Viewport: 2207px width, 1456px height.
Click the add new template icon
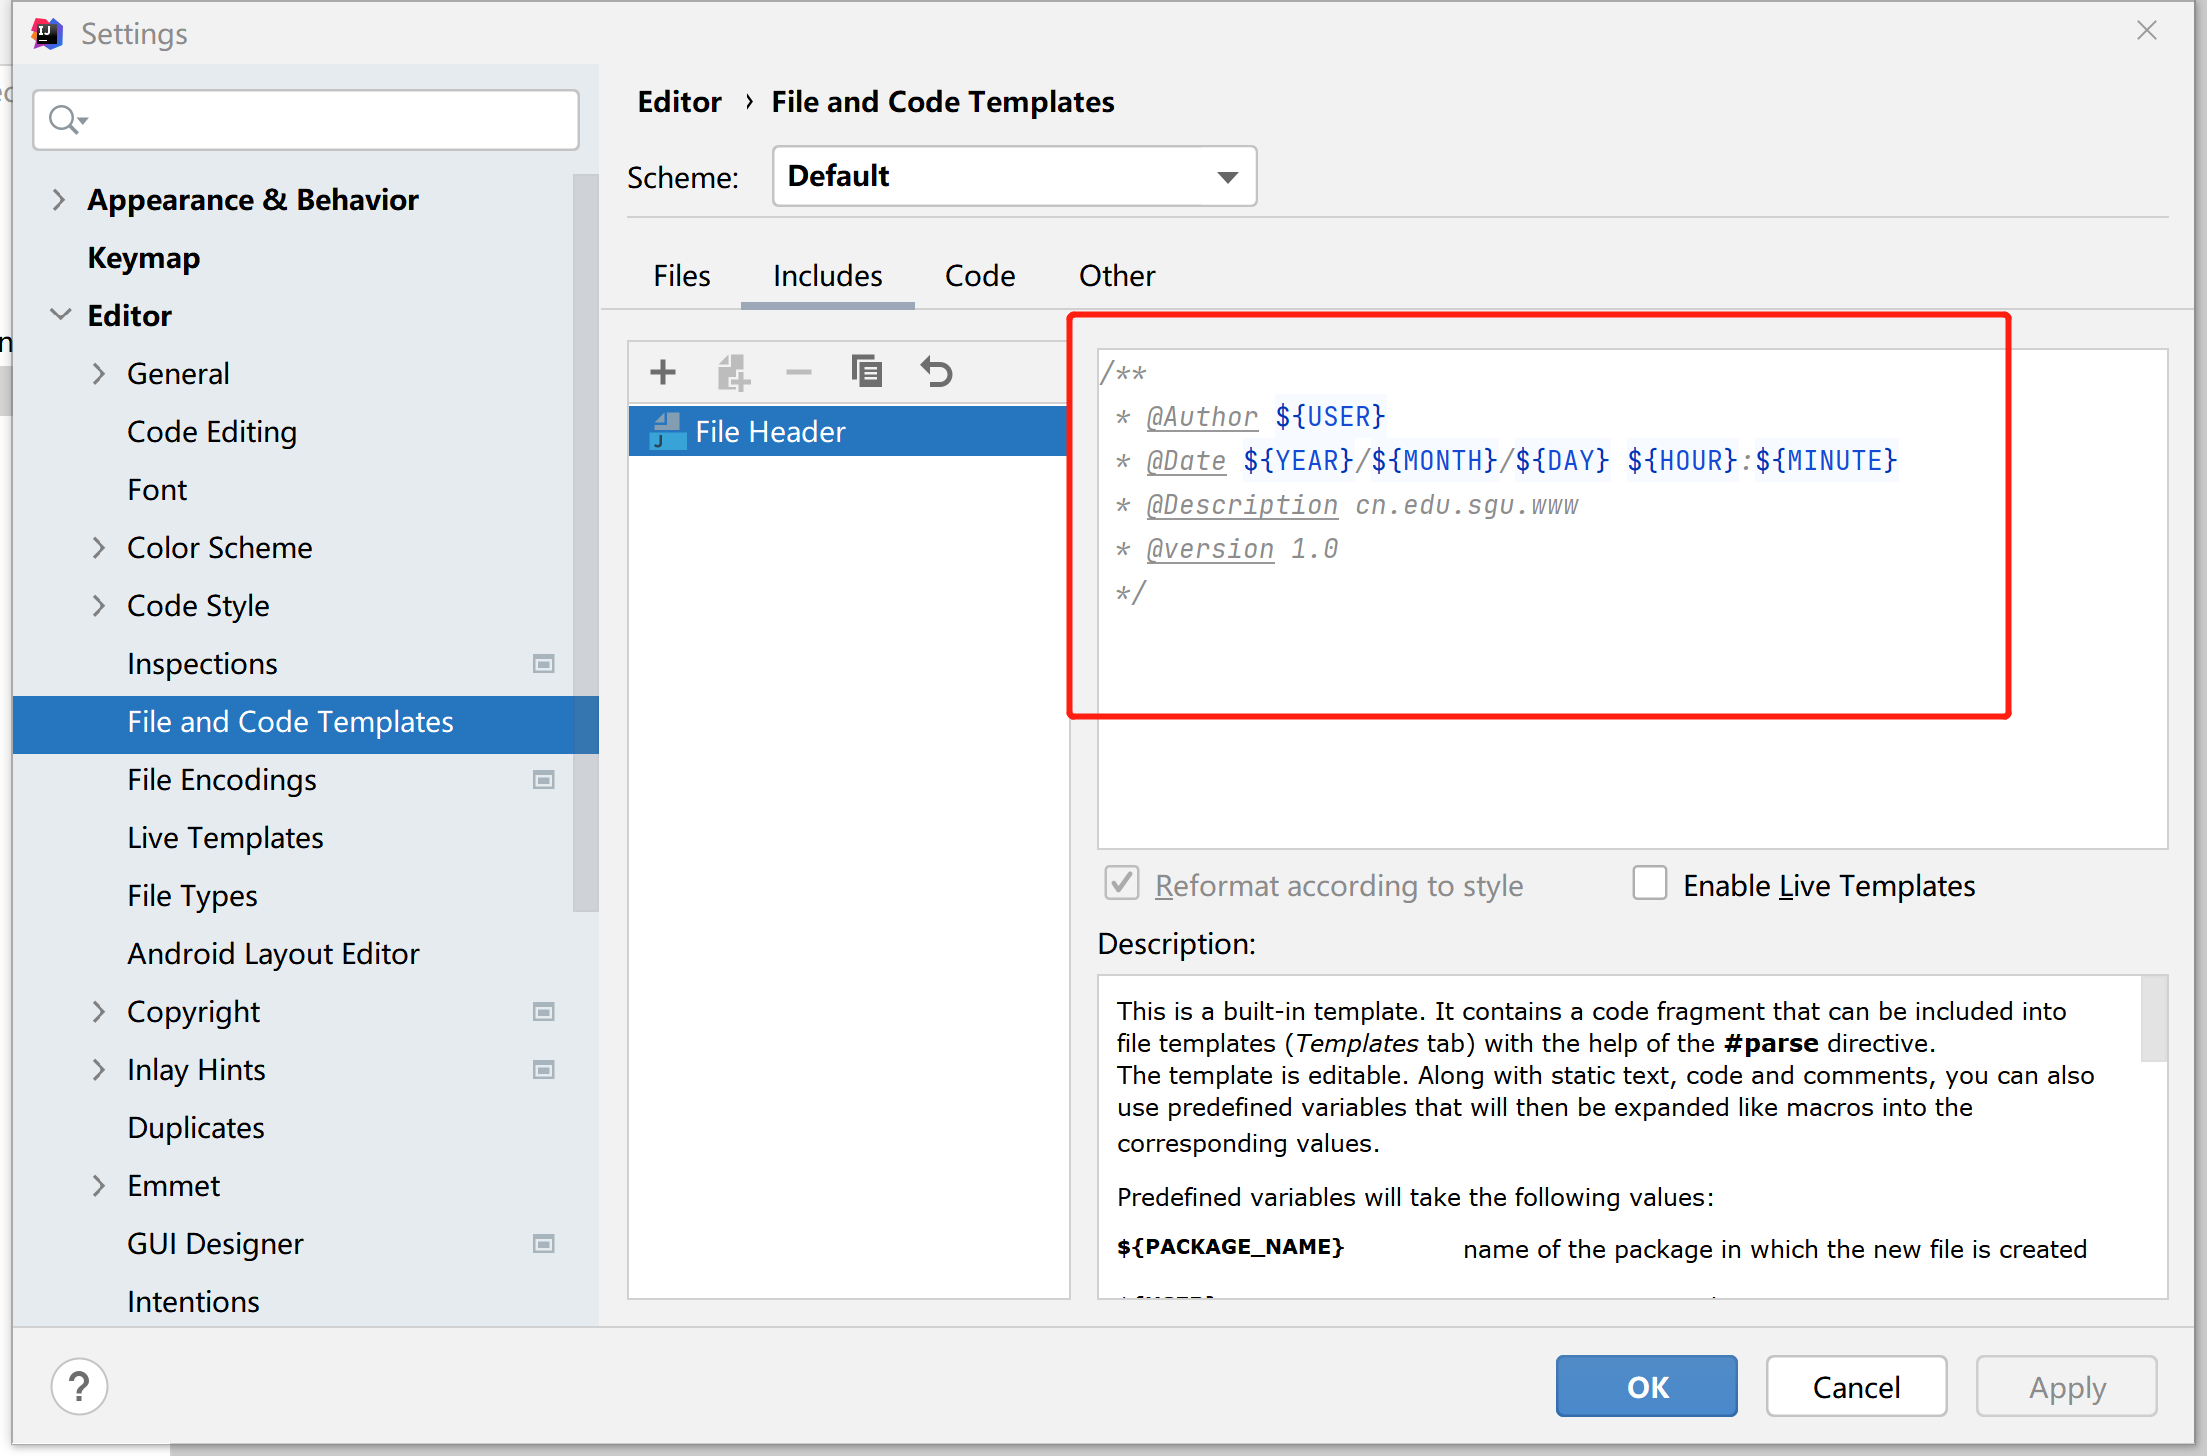[665, 370]
